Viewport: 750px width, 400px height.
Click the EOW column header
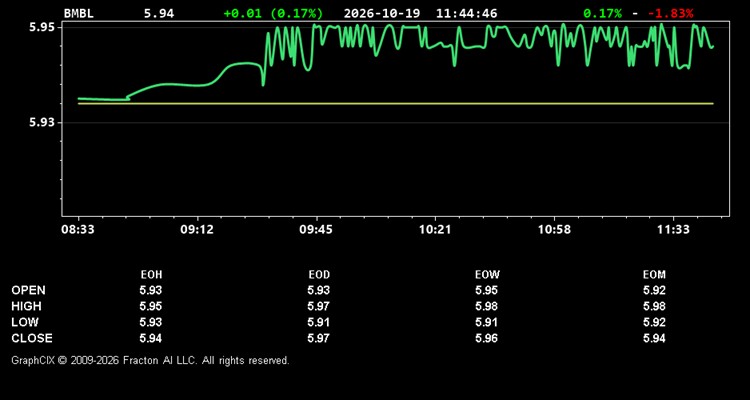(487, 275)
